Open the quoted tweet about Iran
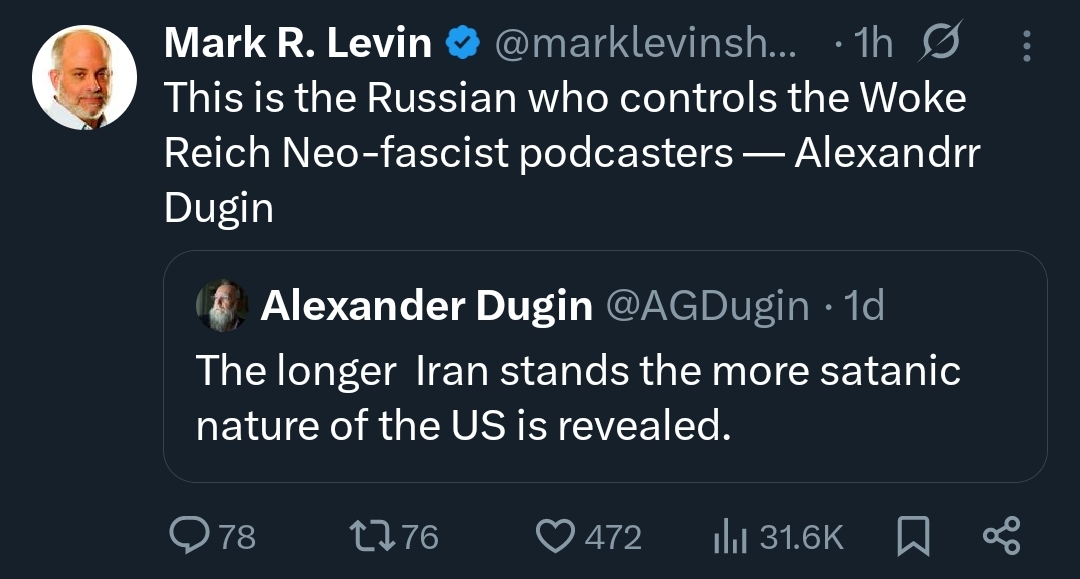The image size is (1080, 579). tap(578, 398)
